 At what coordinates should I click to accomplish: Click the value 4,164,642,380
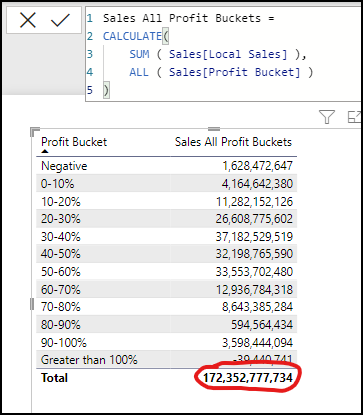[257, 184]
